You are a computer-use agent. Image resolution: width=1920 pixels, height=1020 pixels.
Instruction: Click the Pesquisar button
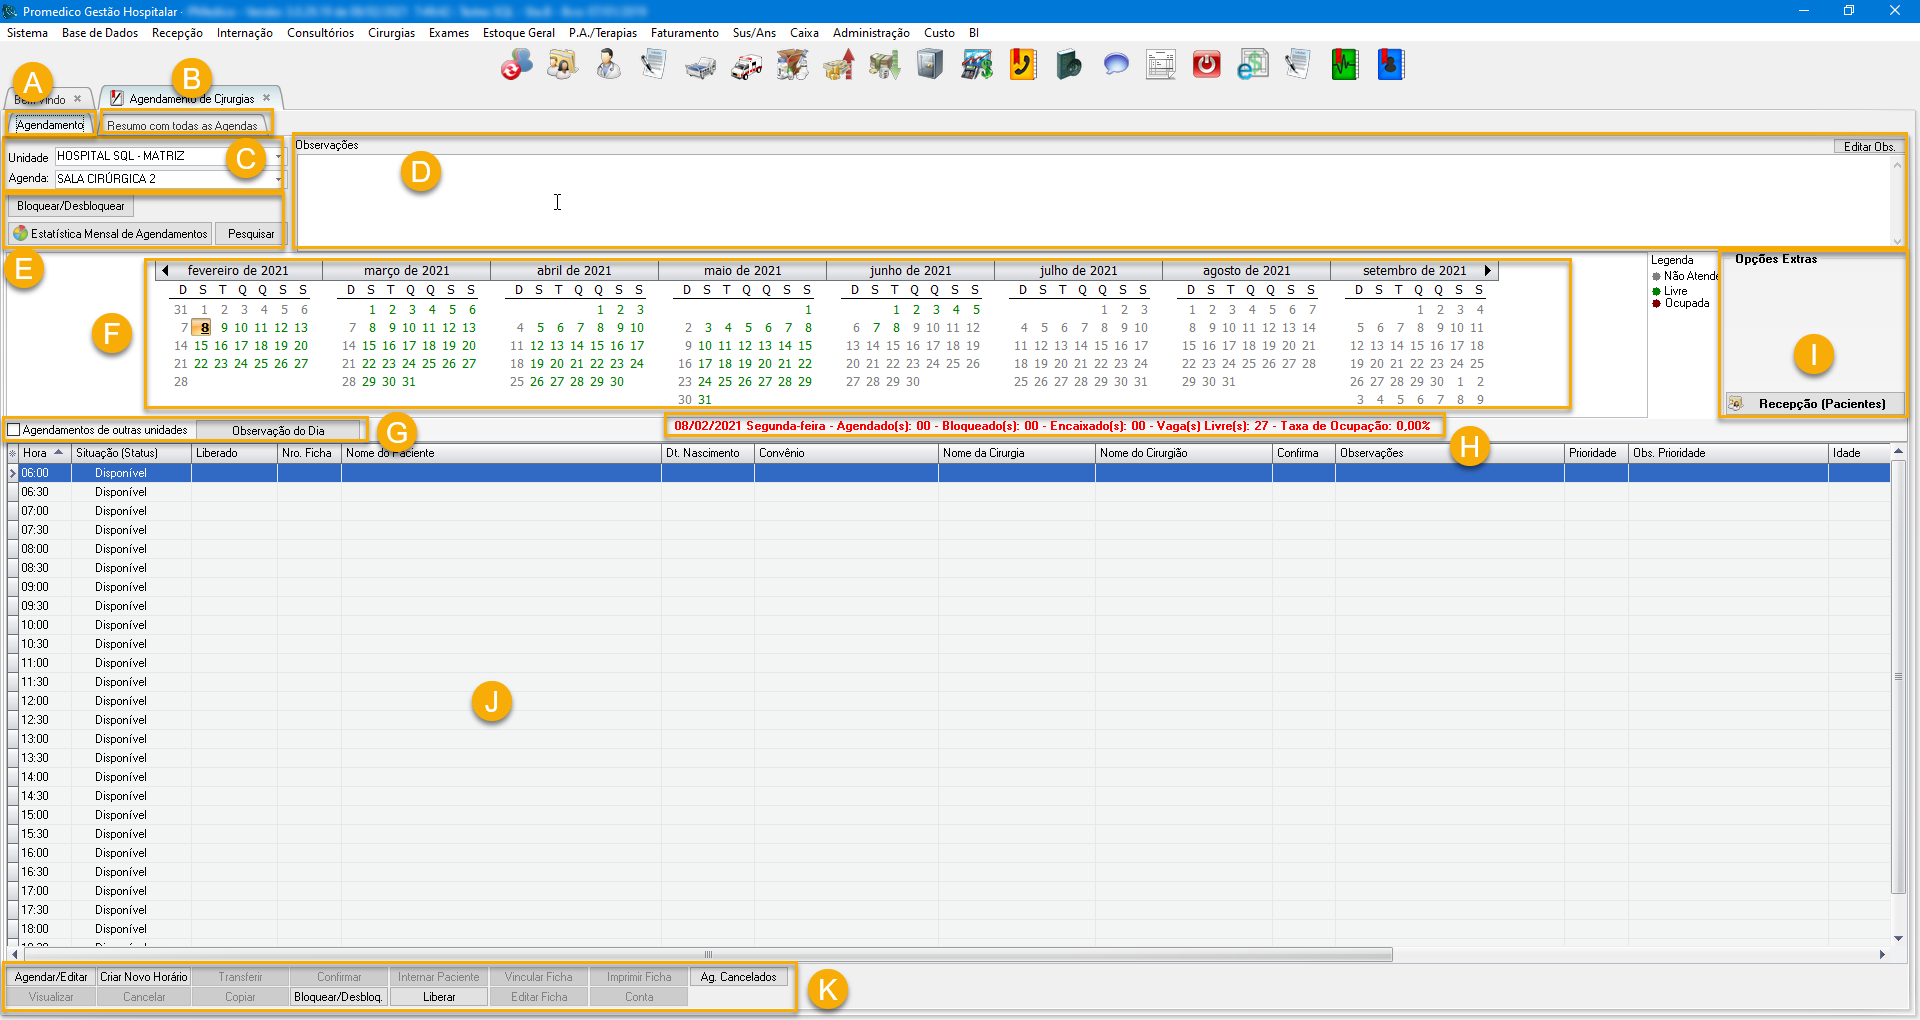coord(250,234)
